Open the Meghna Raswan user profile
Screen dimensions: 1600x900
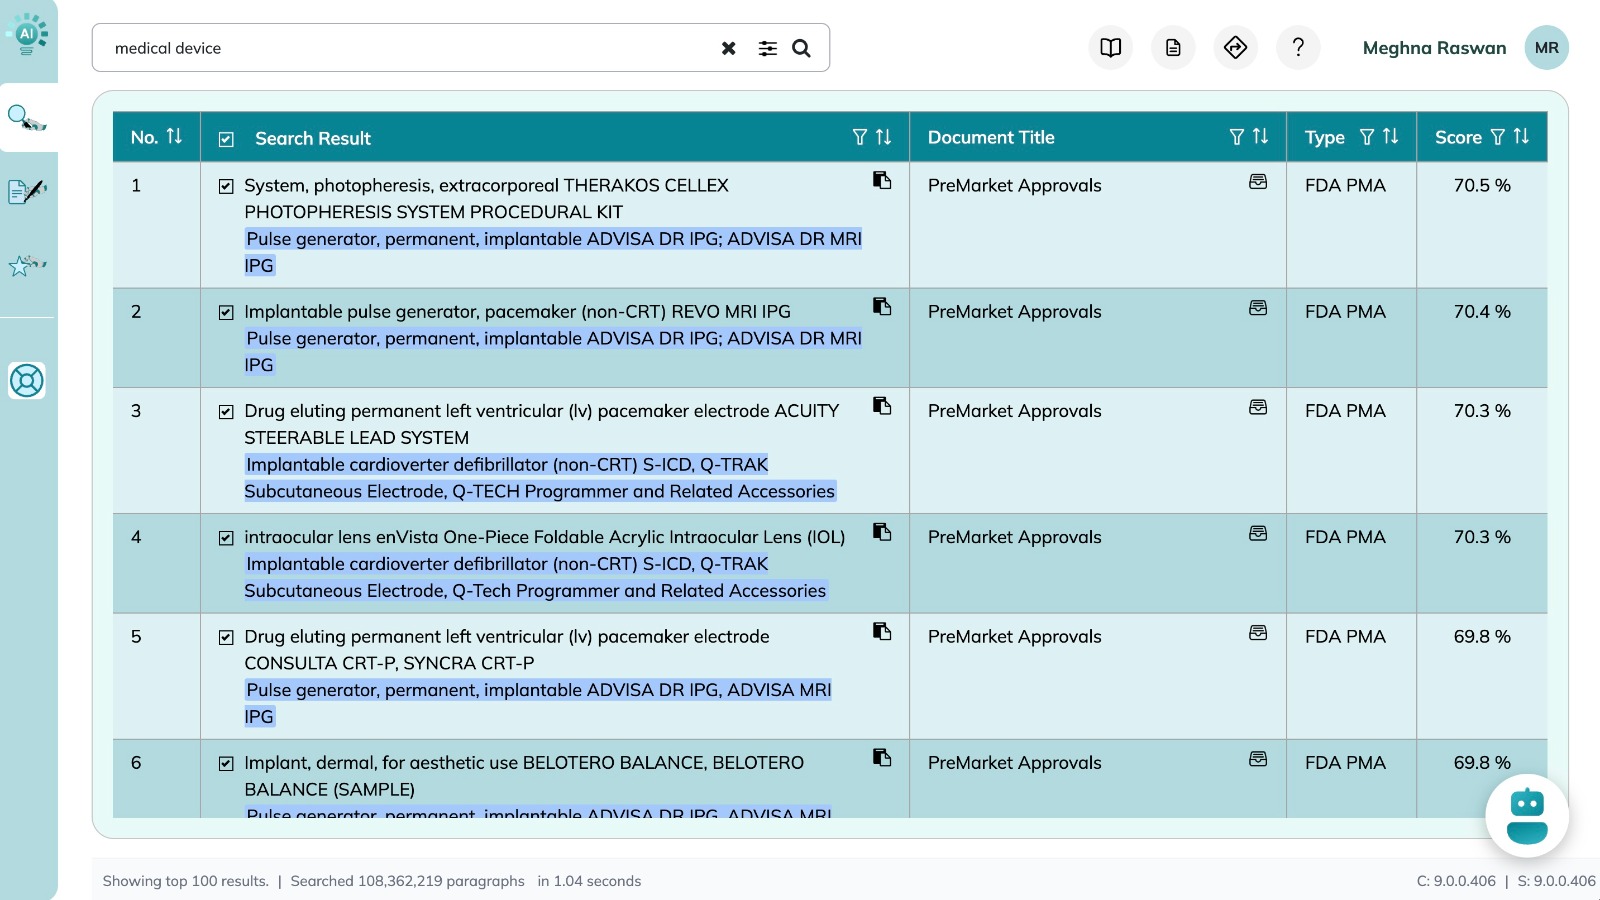[x=1434, y=48]
